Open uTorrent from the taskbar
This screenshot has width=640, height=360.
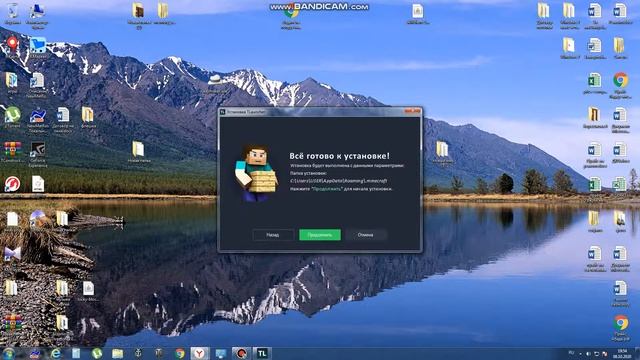[97, 353]
